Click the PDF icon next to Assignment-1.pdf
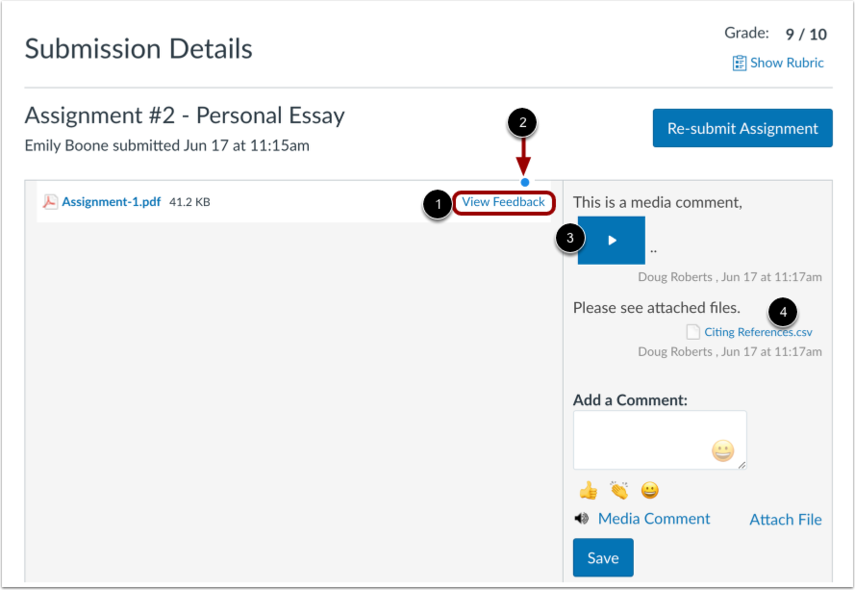 [x=50, y=202]
